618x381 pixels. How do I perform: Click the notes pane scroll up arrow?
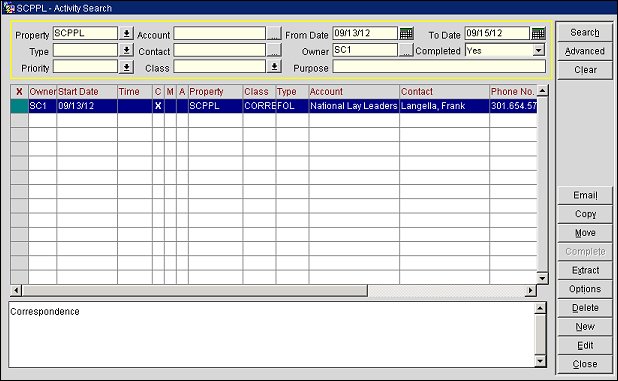pyautogui.click(x=540, y=308)
